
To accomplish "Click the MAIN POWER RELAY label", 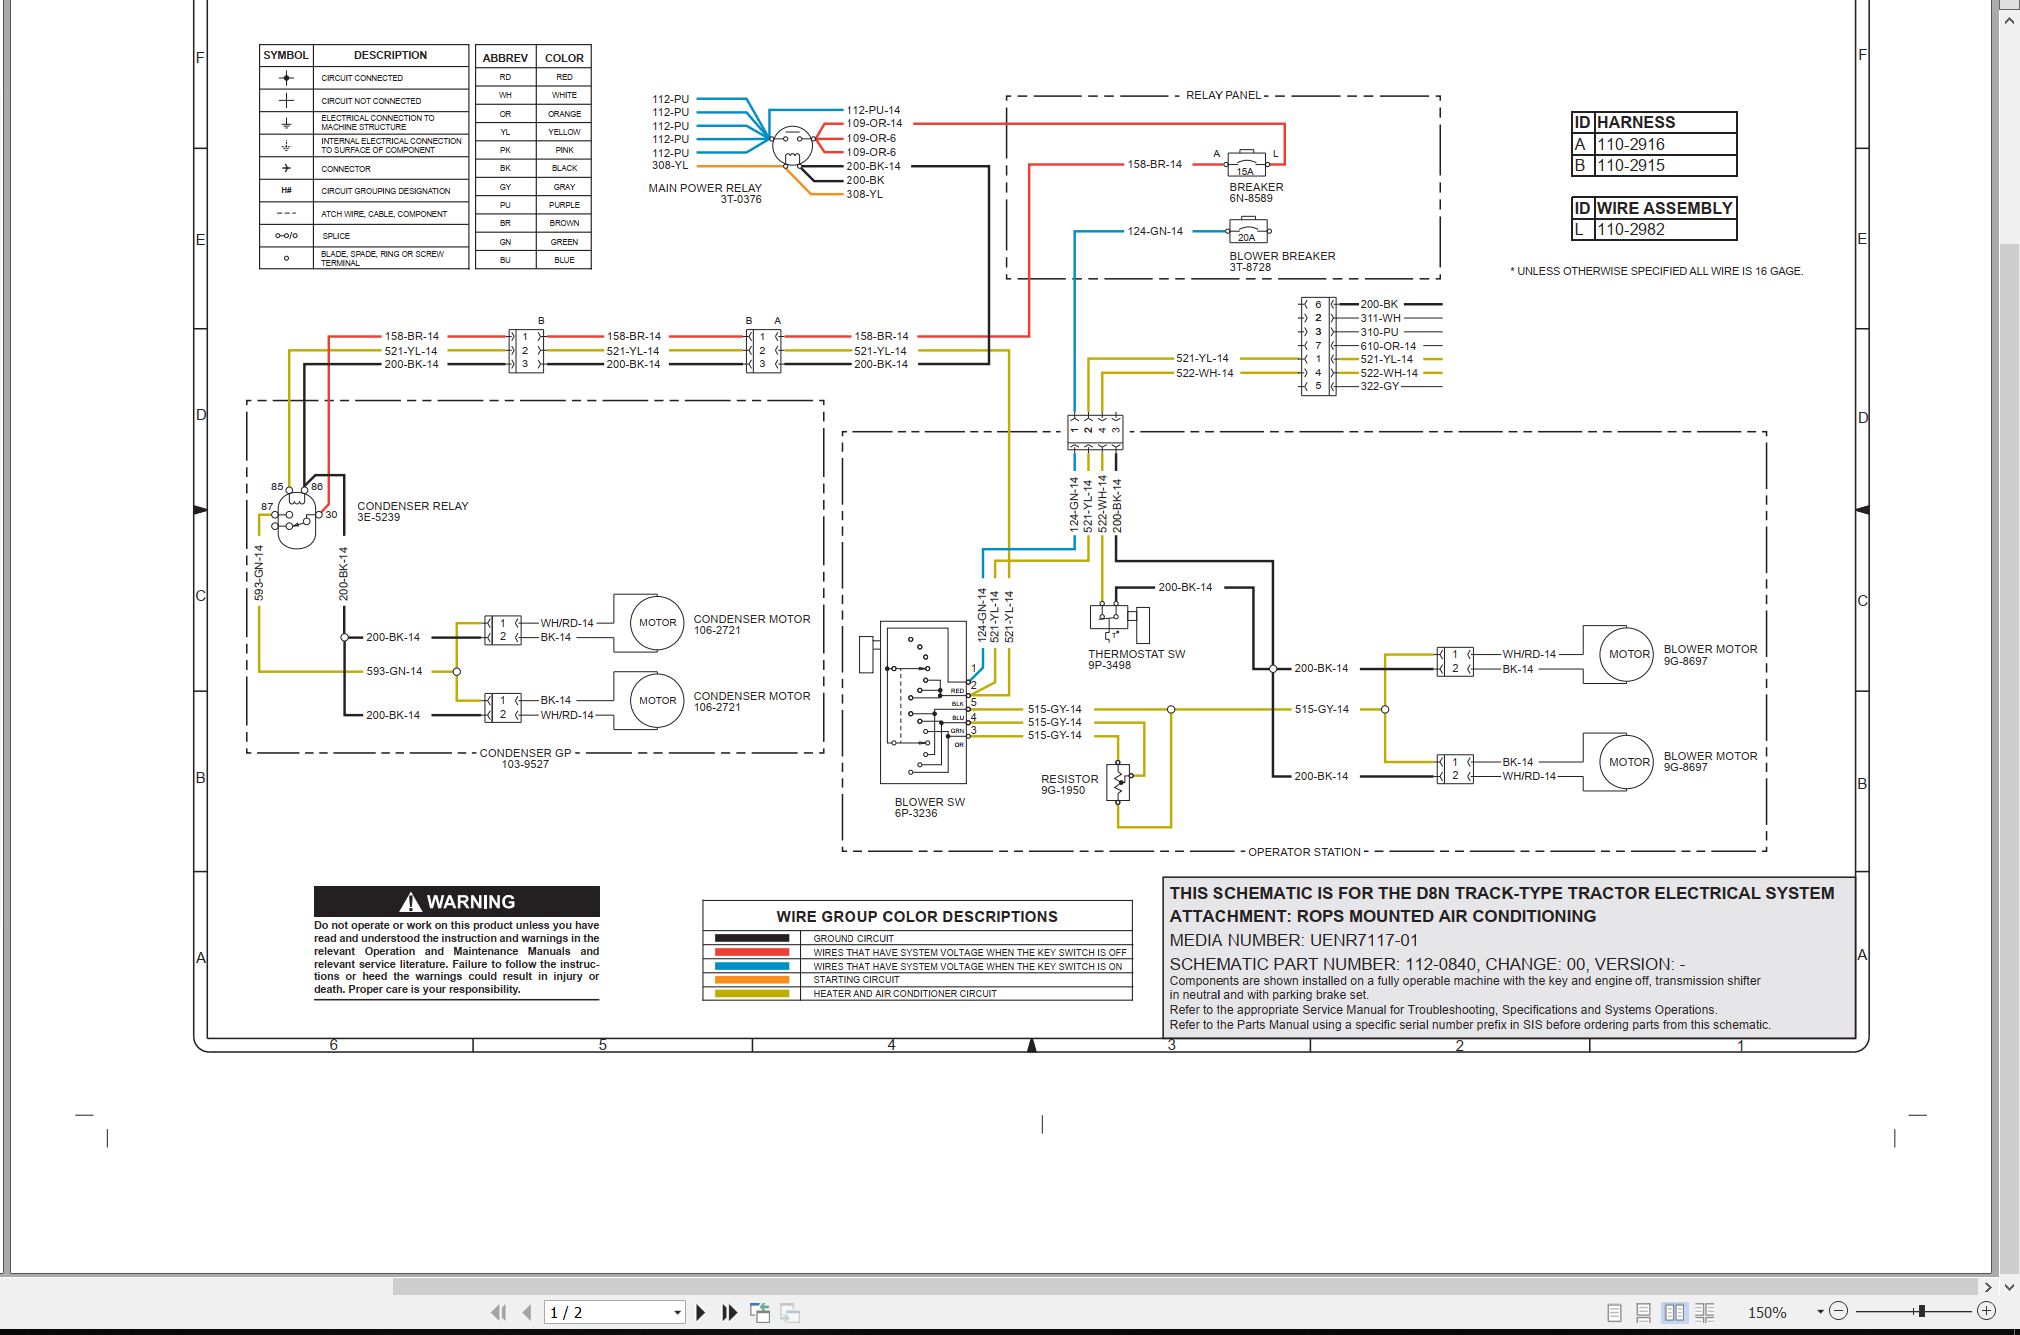I will pyautogui.click(x=704, y=188).
